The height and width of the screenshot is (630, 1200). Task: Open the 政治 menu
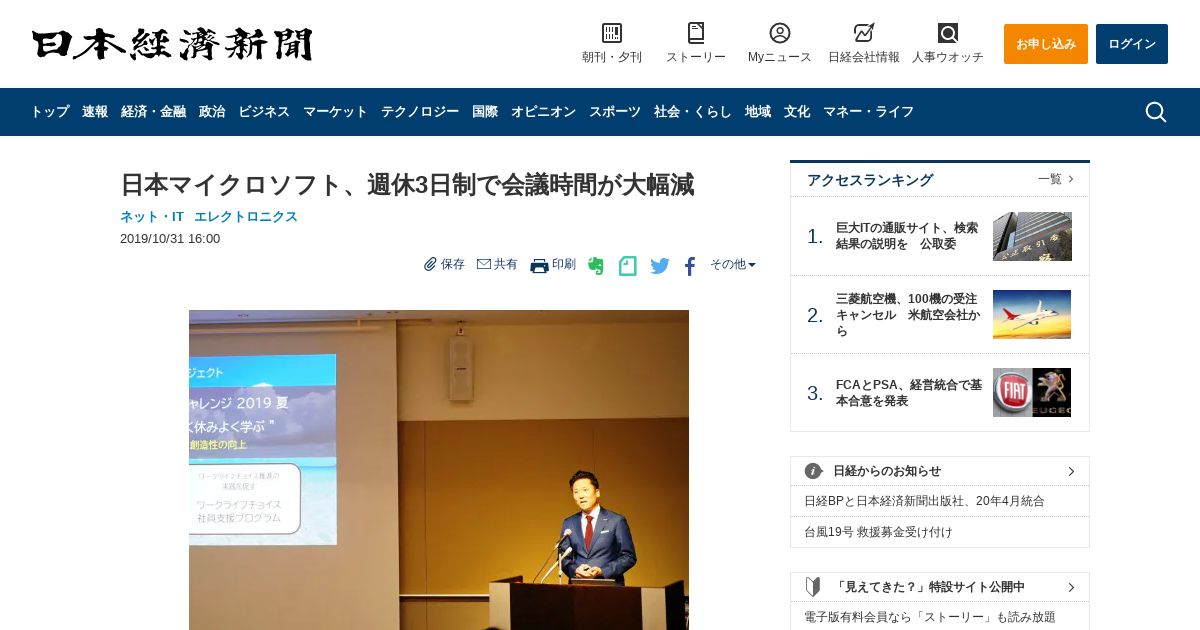212,112
